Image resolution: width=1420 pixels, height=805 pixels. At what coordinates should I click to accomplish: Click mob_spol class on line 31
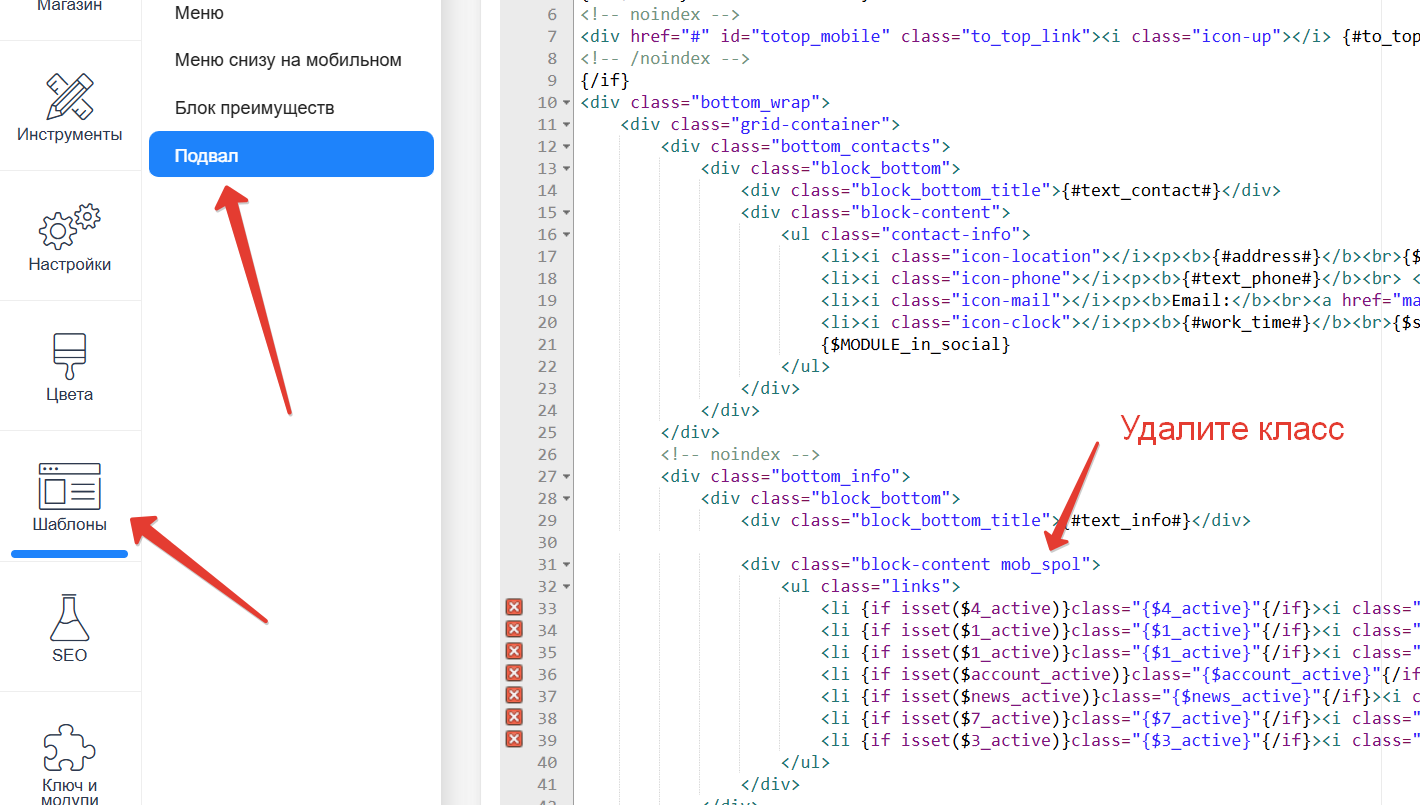(x=1040, y=564)
